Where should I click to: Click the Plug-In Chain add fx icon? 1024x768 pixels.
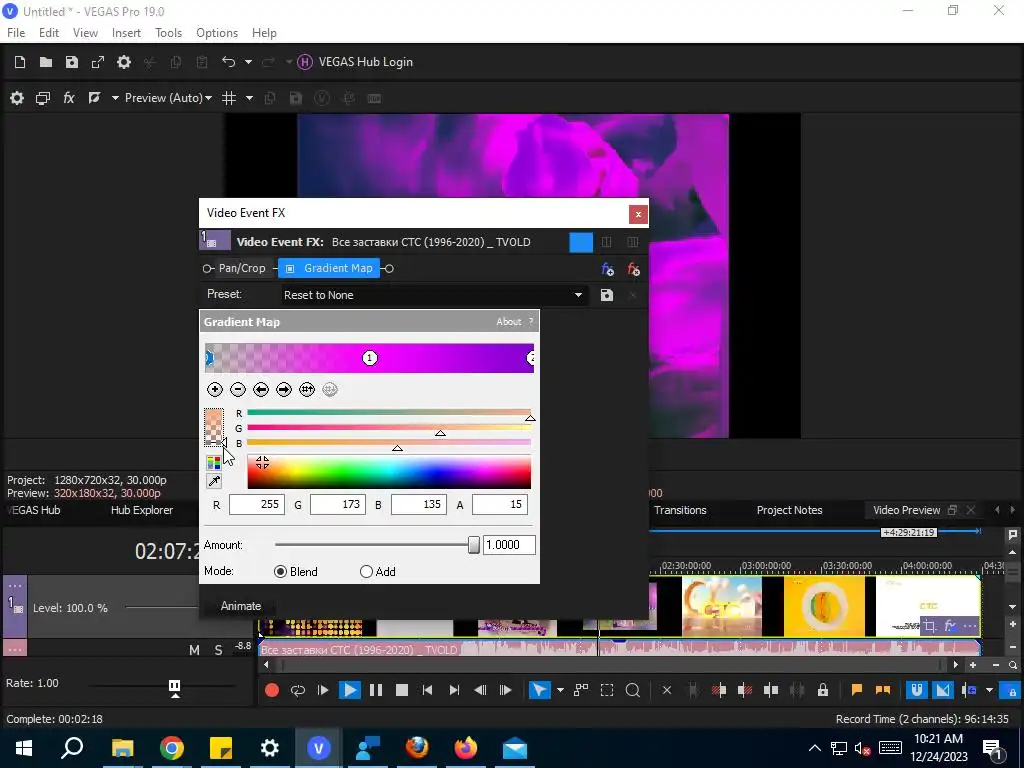coord(607,268)
